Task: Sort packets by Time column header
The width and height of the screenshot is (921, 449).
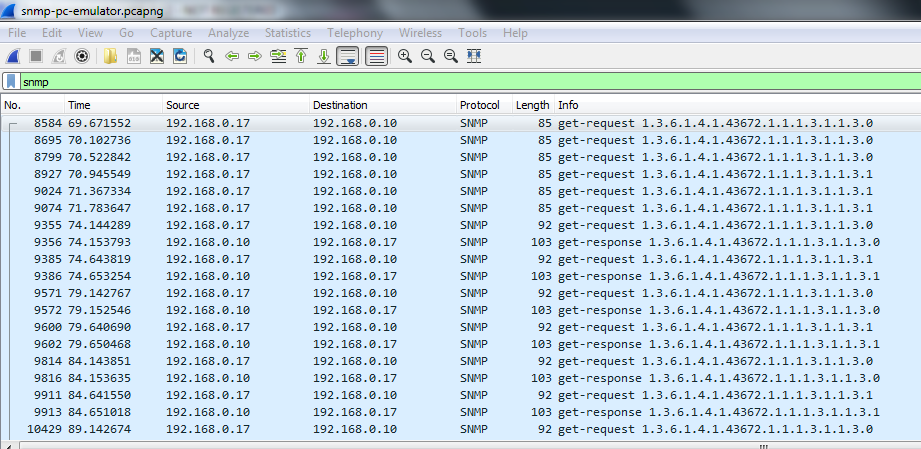Action: 79,105
